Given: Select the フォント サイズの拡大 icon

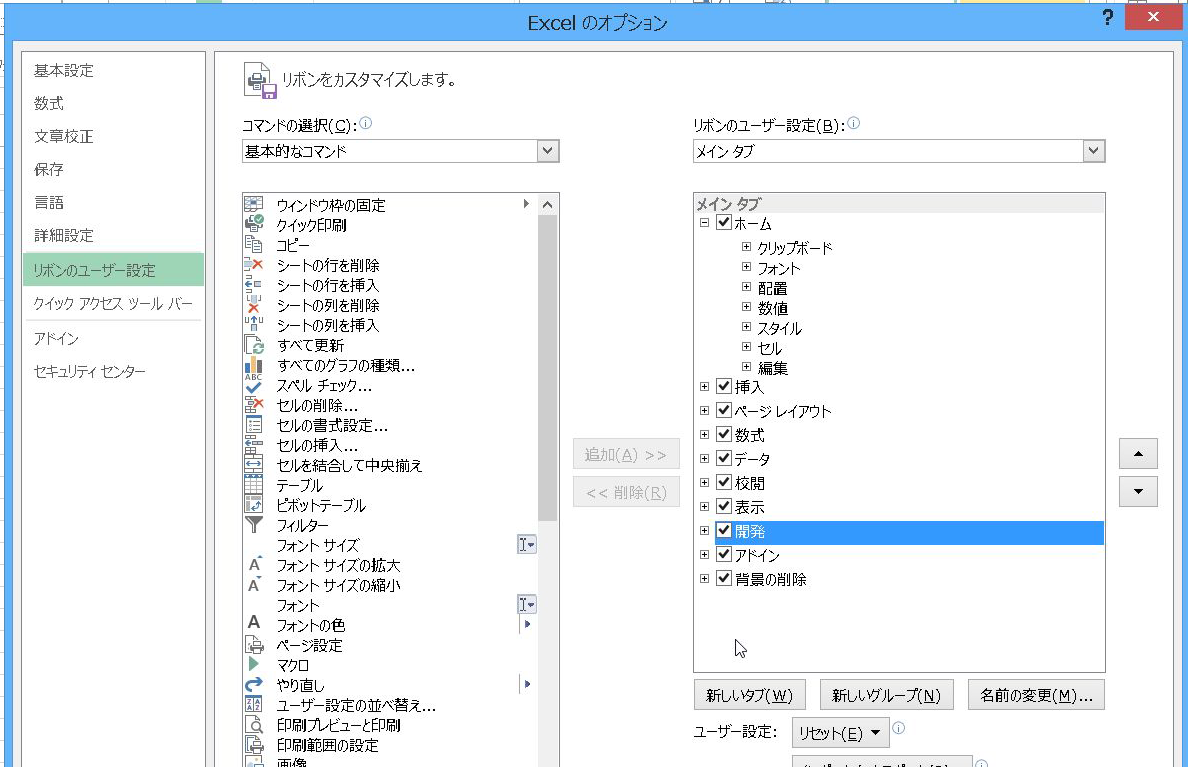Looking at the screenshot, I should [253, 565].
